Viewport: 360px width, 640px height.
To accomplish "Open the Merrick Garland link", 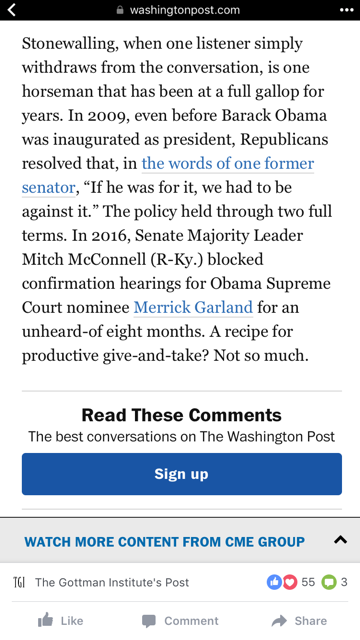I will (x=193, y=307).
